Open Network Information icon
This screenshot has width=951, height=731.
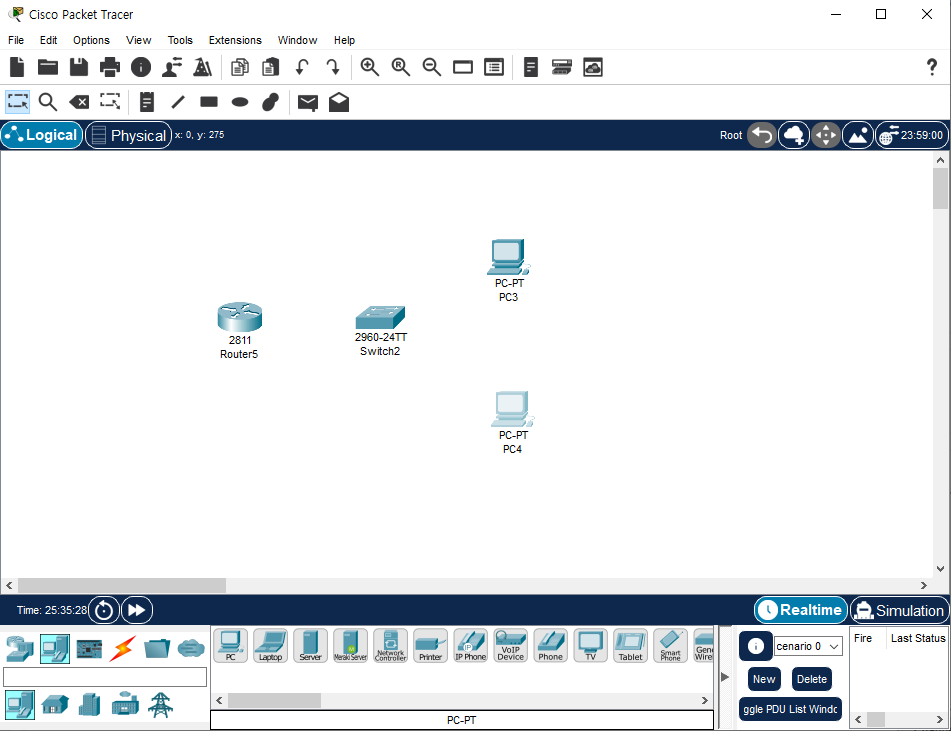[141, 67]
